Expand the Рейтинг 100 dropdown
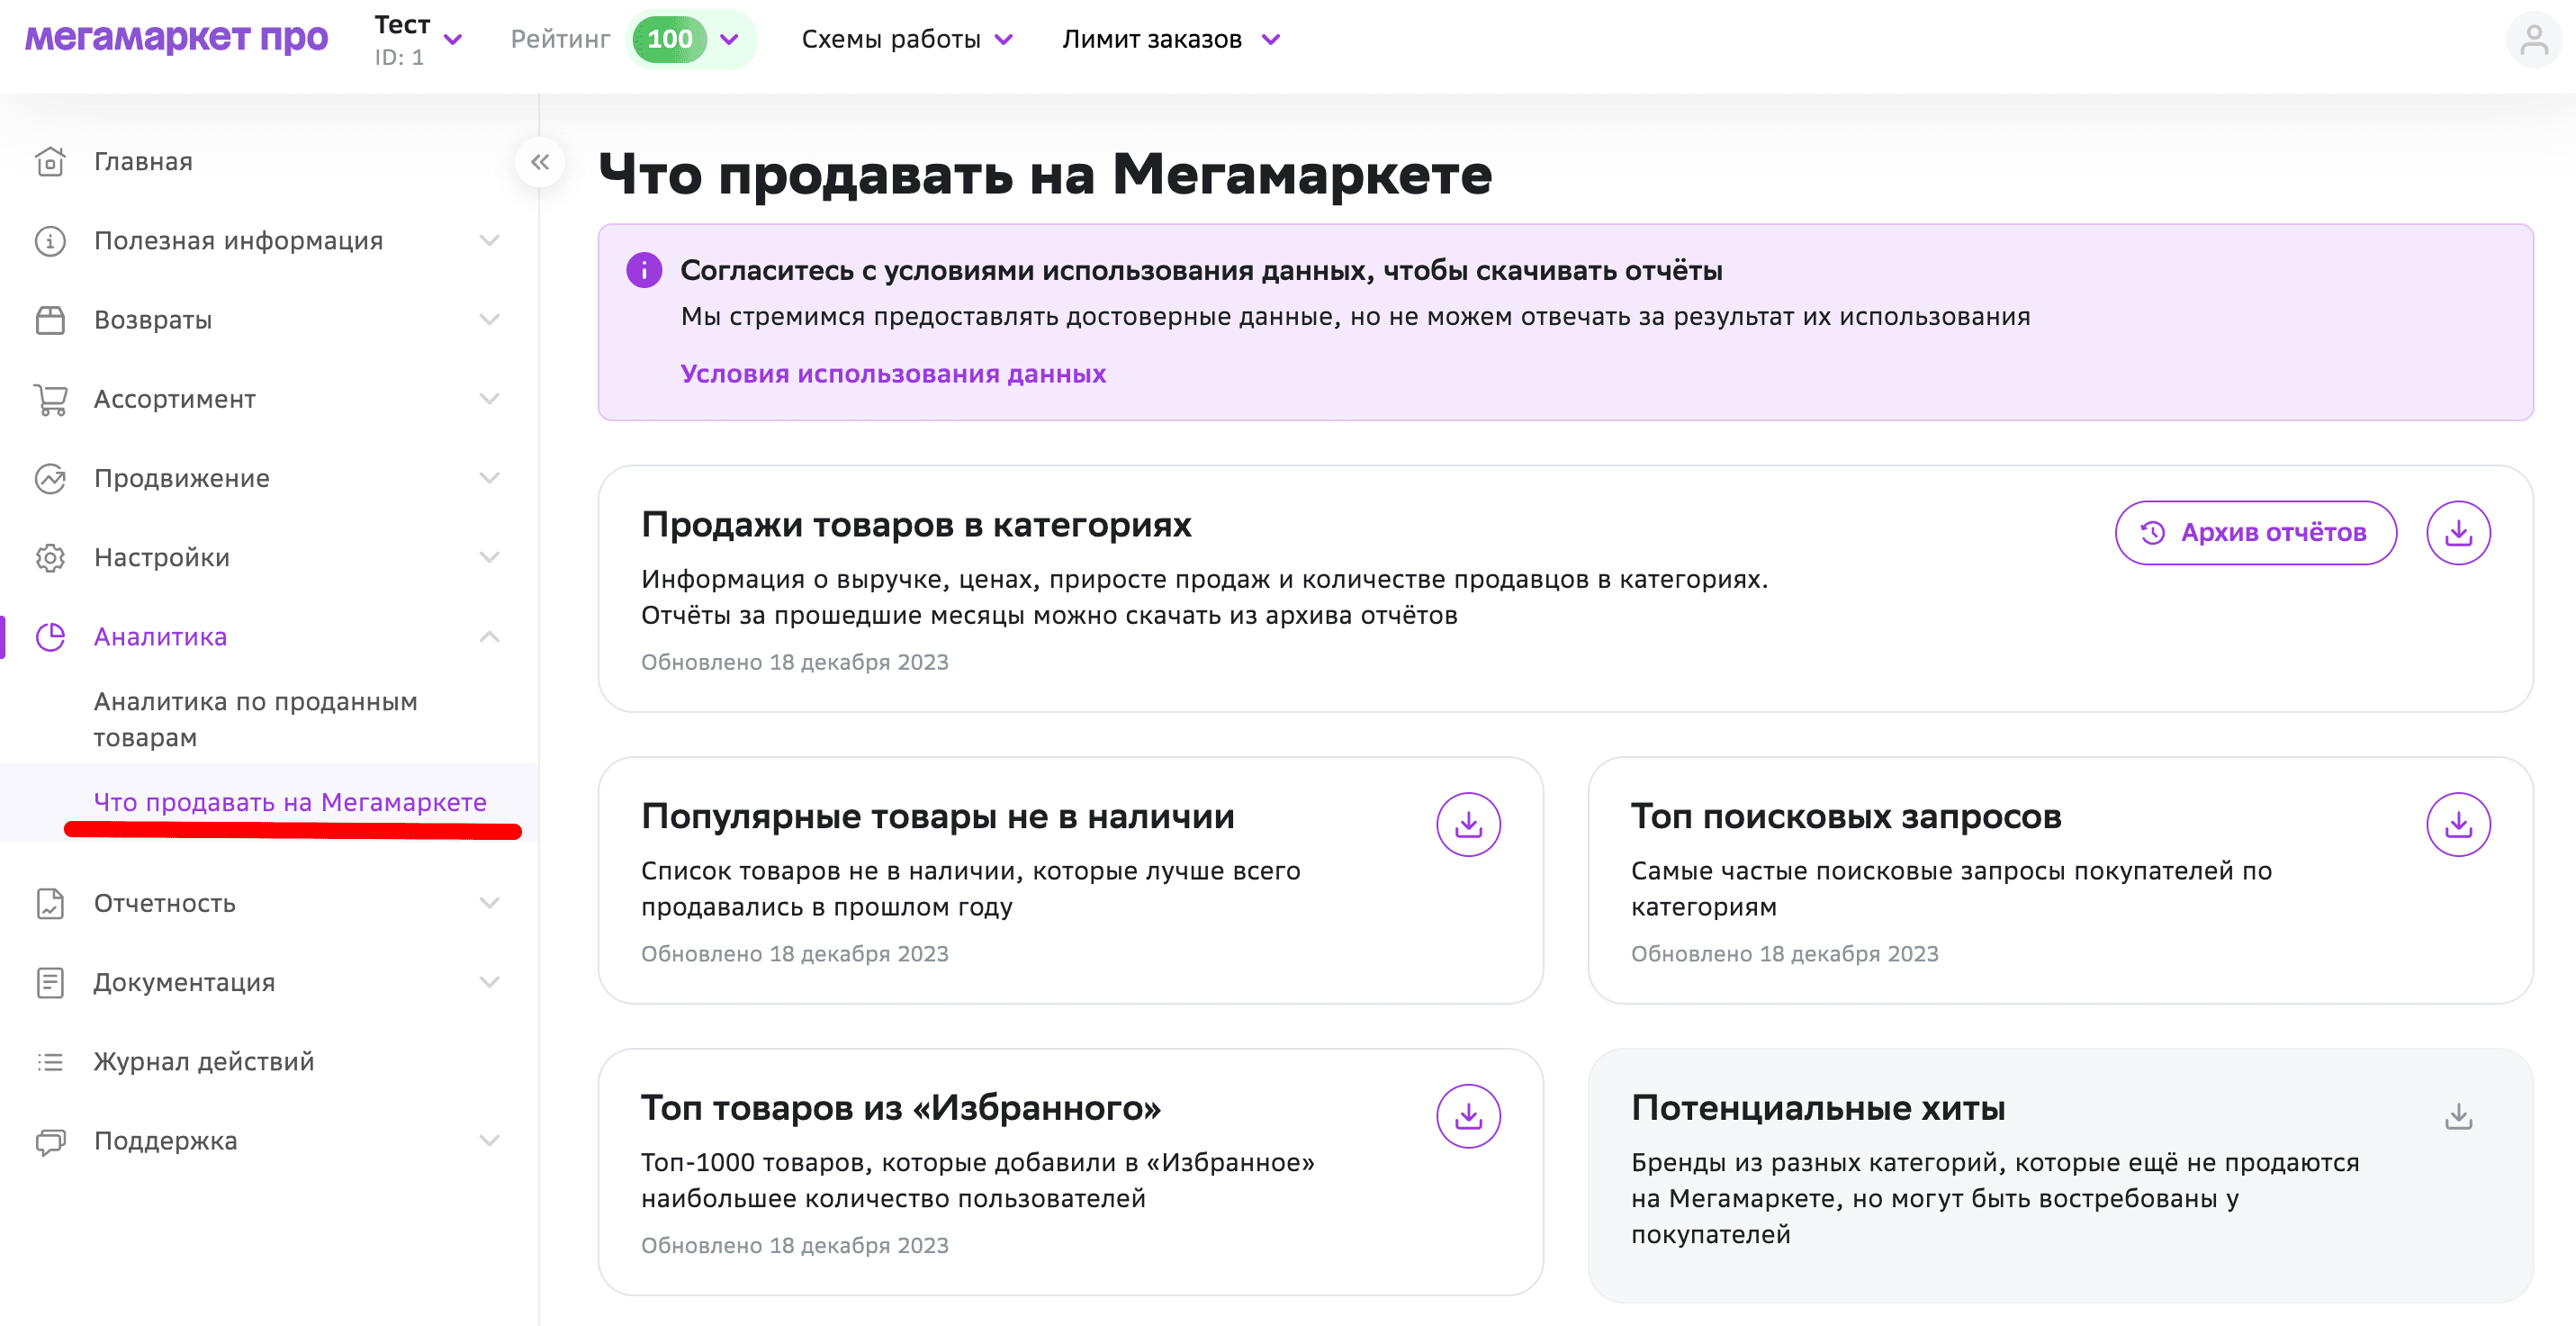The width and height of the screenshot is (2576, 1326). point(730,39)
